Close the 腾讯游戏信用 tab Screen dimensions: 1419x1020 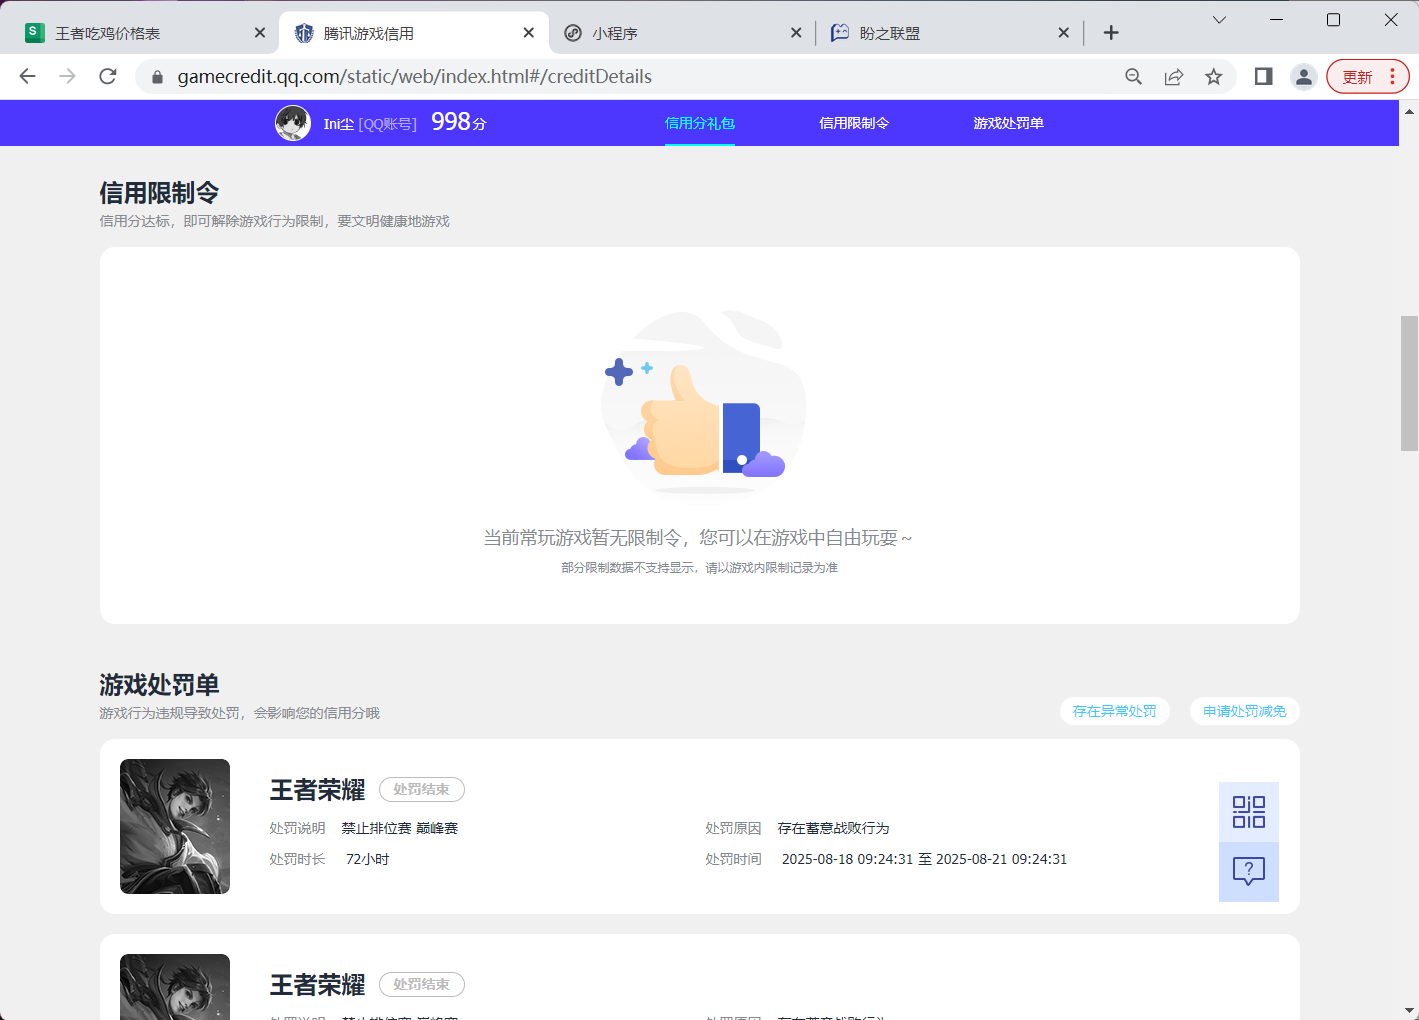[x=529, y=33]
